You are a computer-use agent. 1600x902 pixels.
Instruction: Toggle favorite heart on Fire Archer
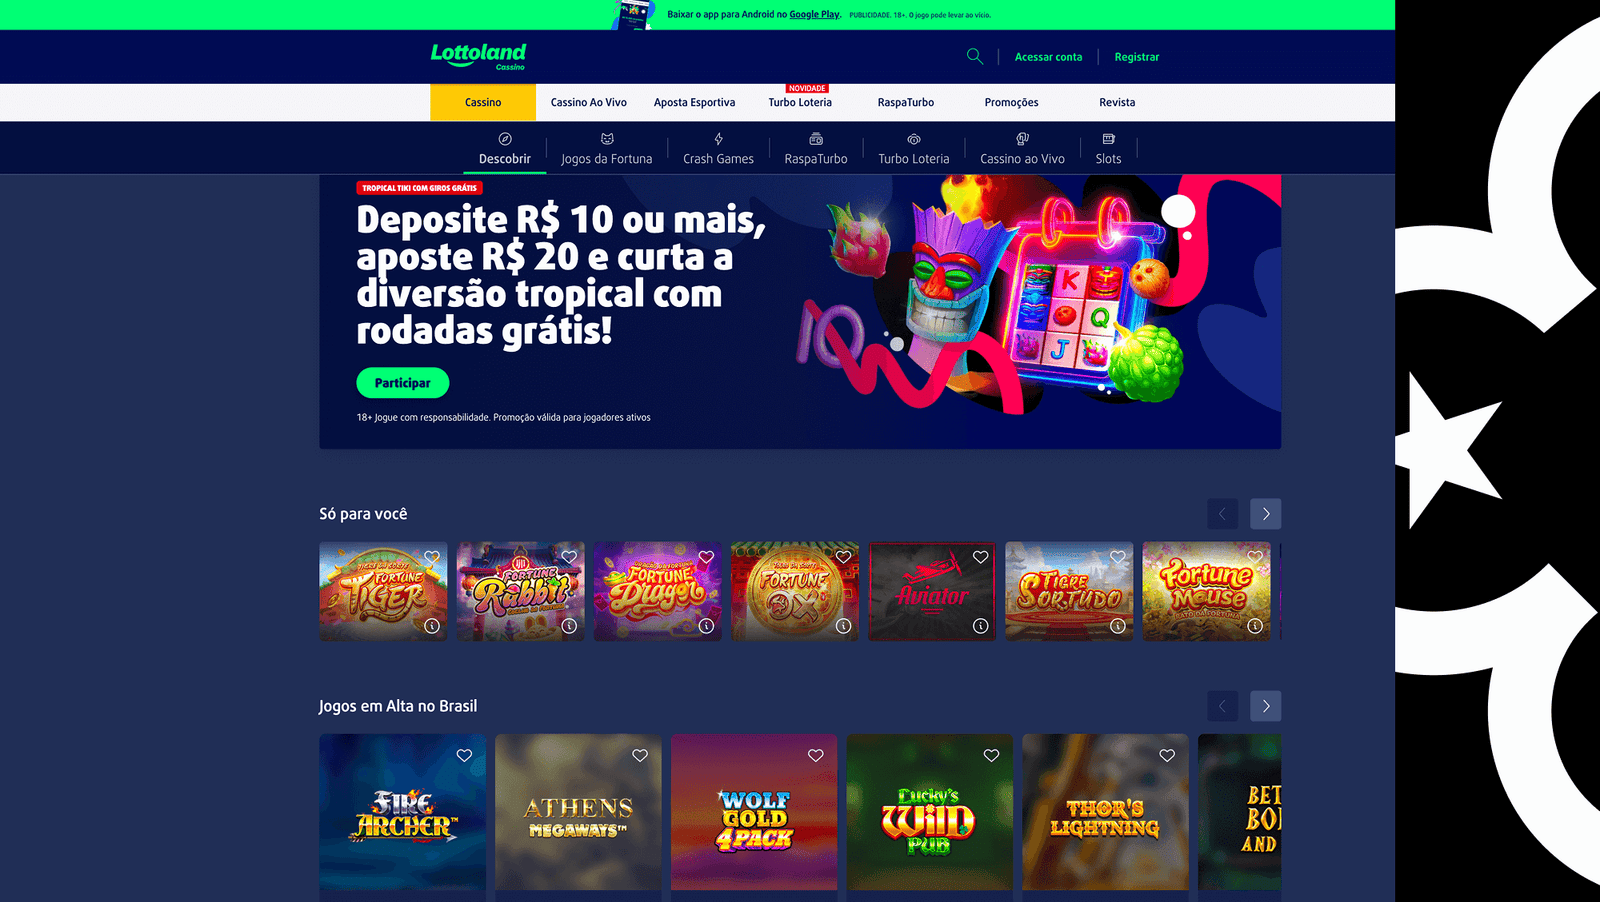(464, 756)
